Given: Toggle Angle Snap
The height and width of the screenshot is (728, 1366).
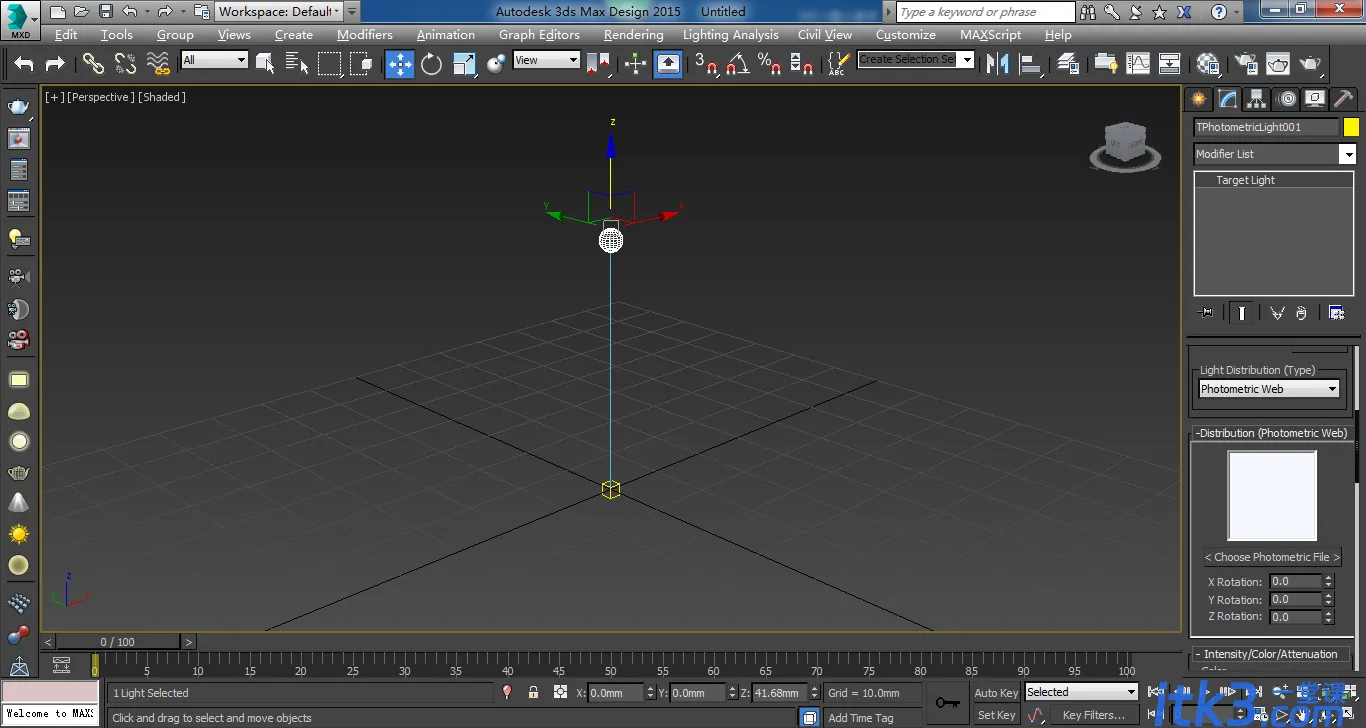Looking at the screenshot, I should pos(738,64).
